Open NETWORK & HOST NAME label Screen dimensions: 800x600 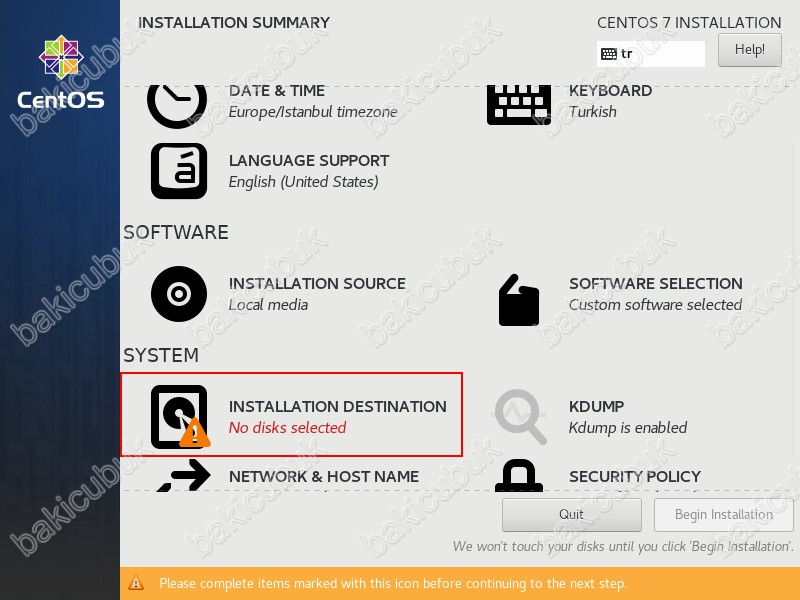(324, 477)
